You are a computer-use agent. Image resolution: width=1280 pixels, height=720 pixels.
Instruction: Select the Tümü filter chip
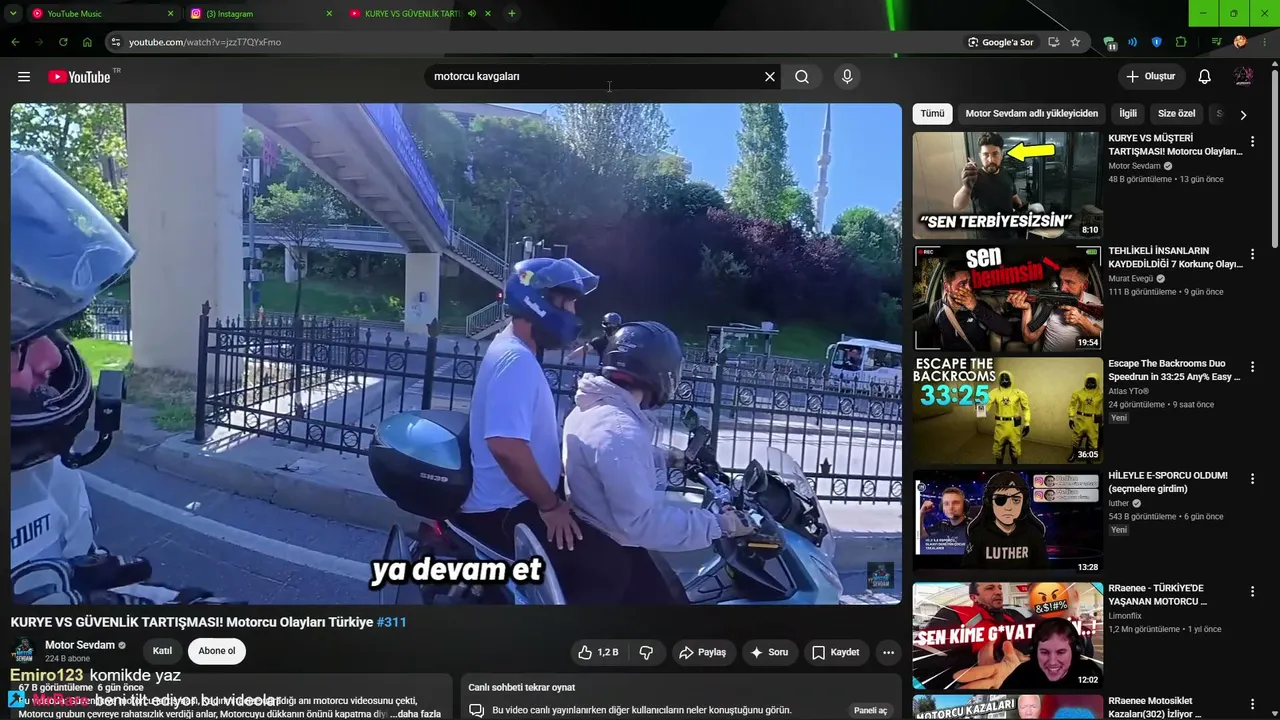(x=932, y=114)
